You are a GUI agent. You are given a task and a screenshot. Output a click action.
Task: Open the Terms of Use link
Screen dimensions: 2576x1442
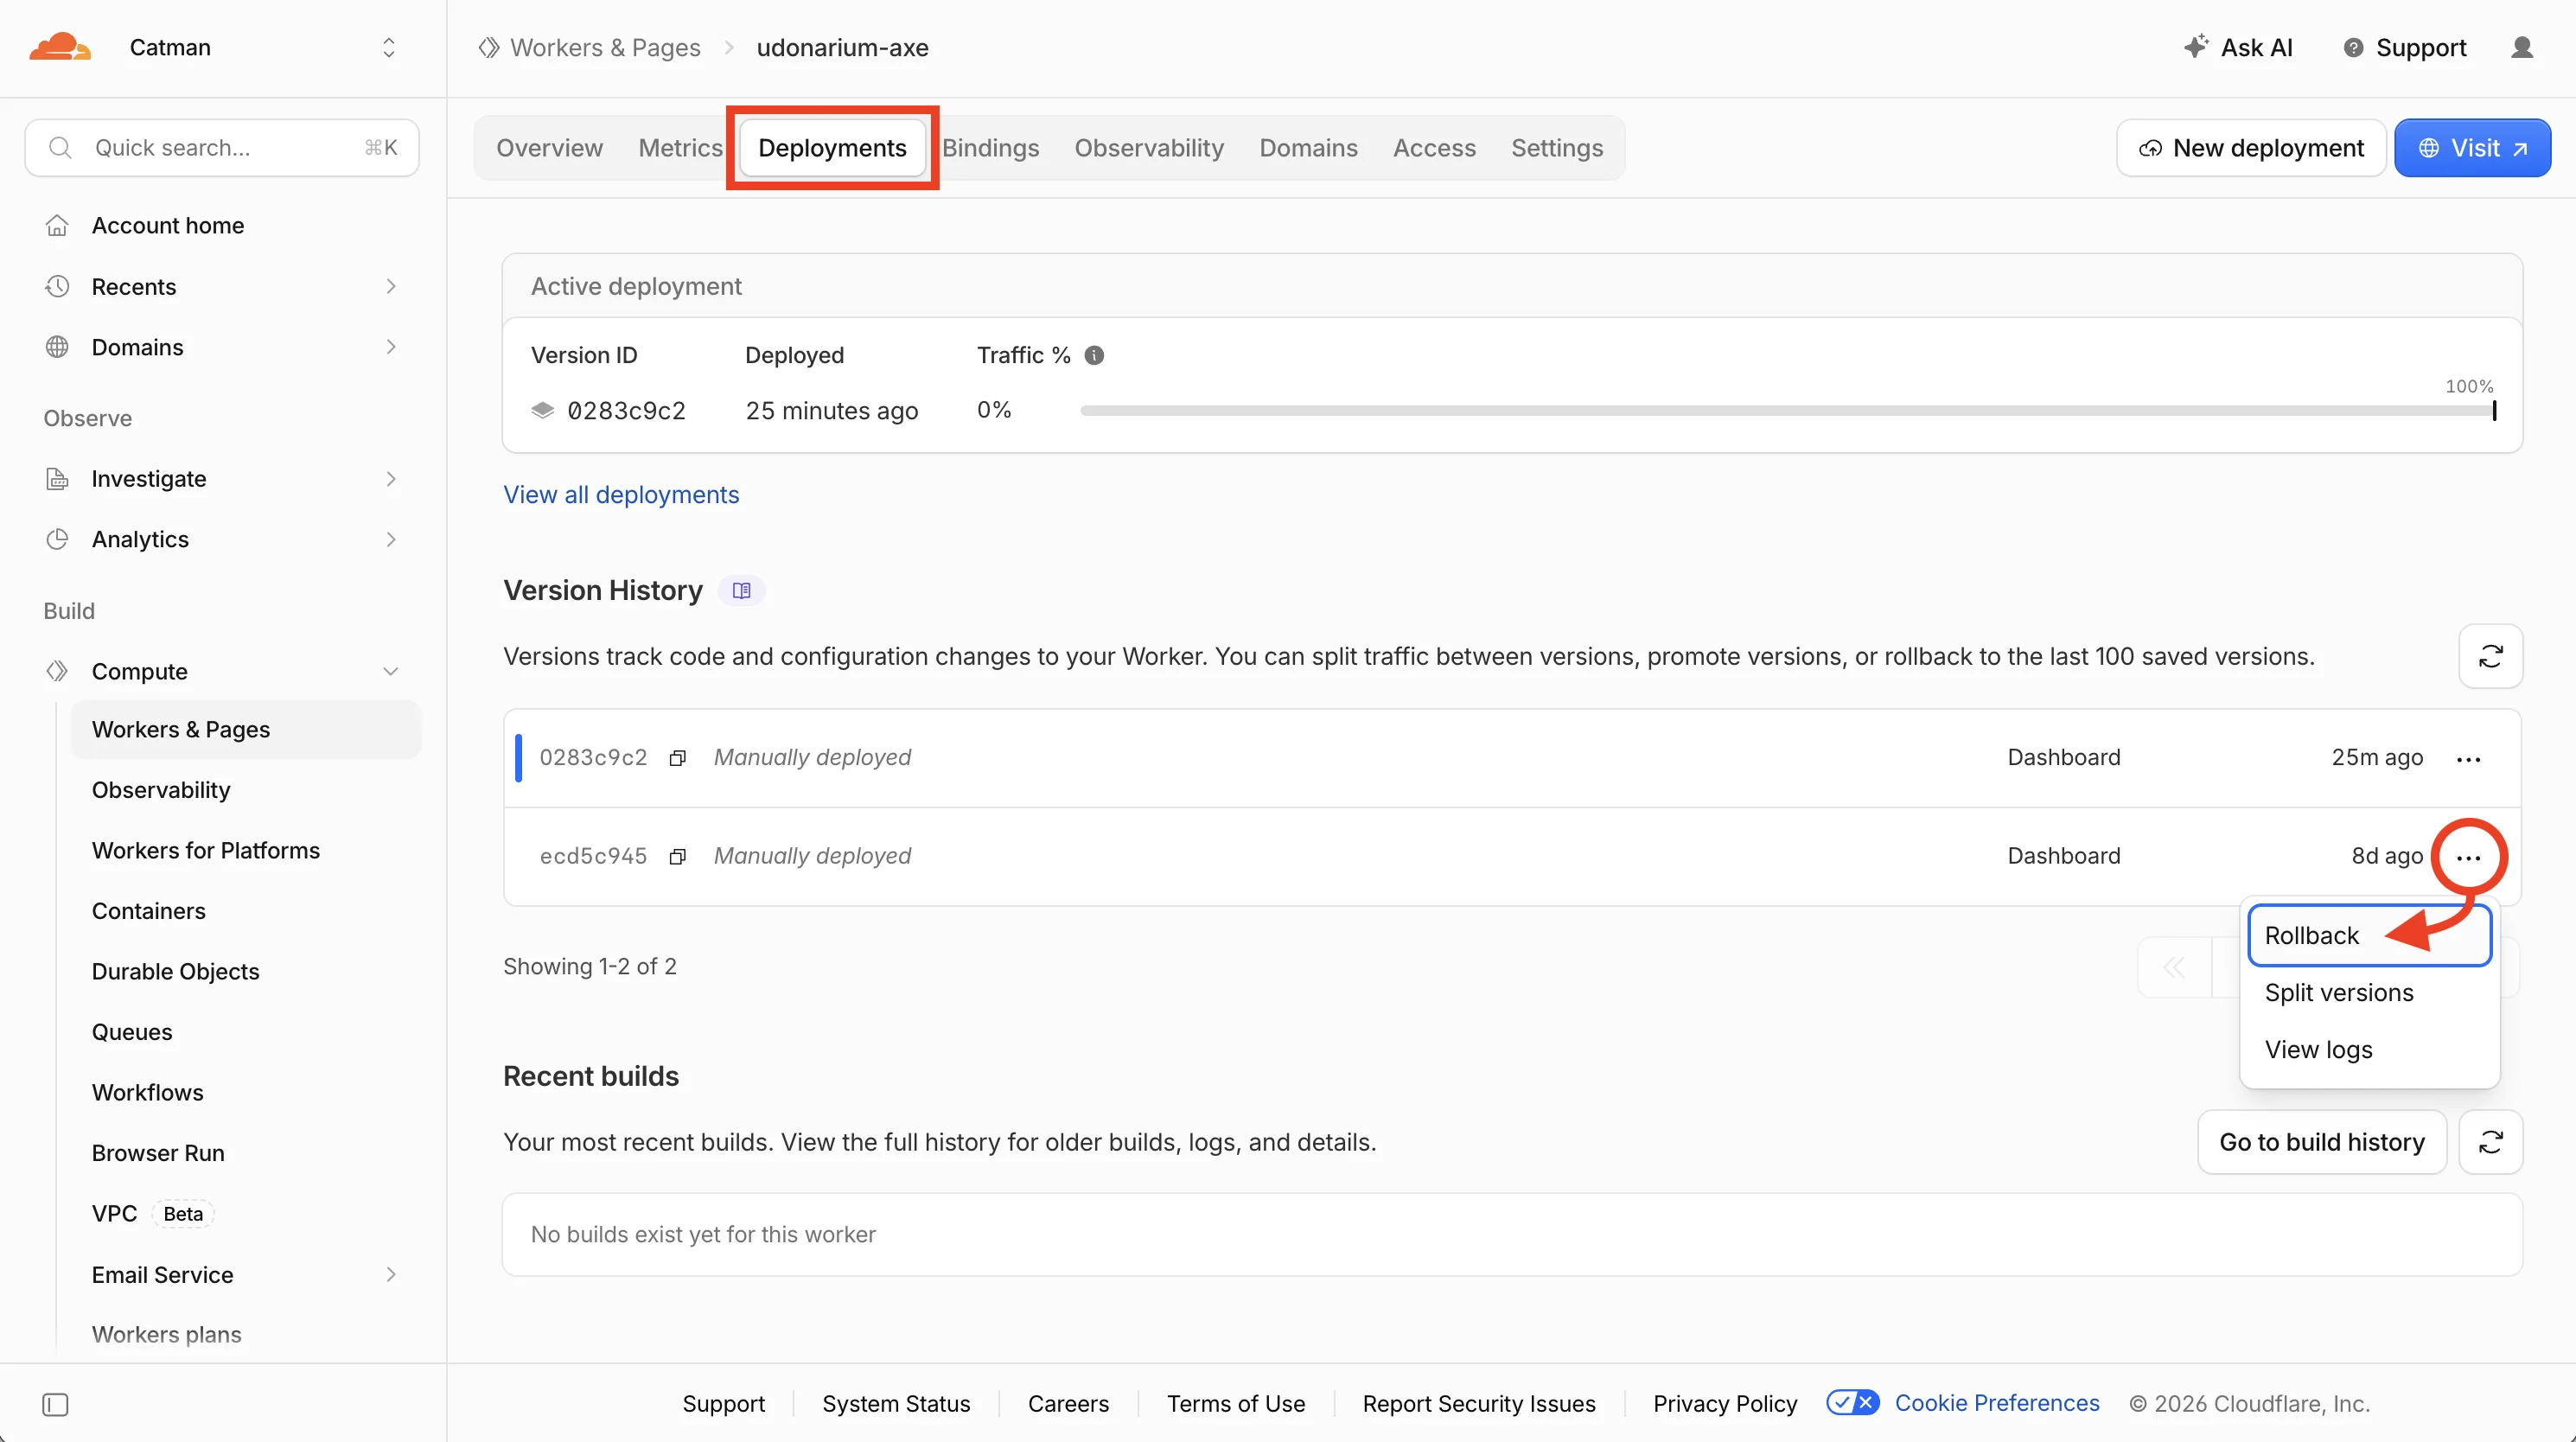(x=1236, y=1403)
